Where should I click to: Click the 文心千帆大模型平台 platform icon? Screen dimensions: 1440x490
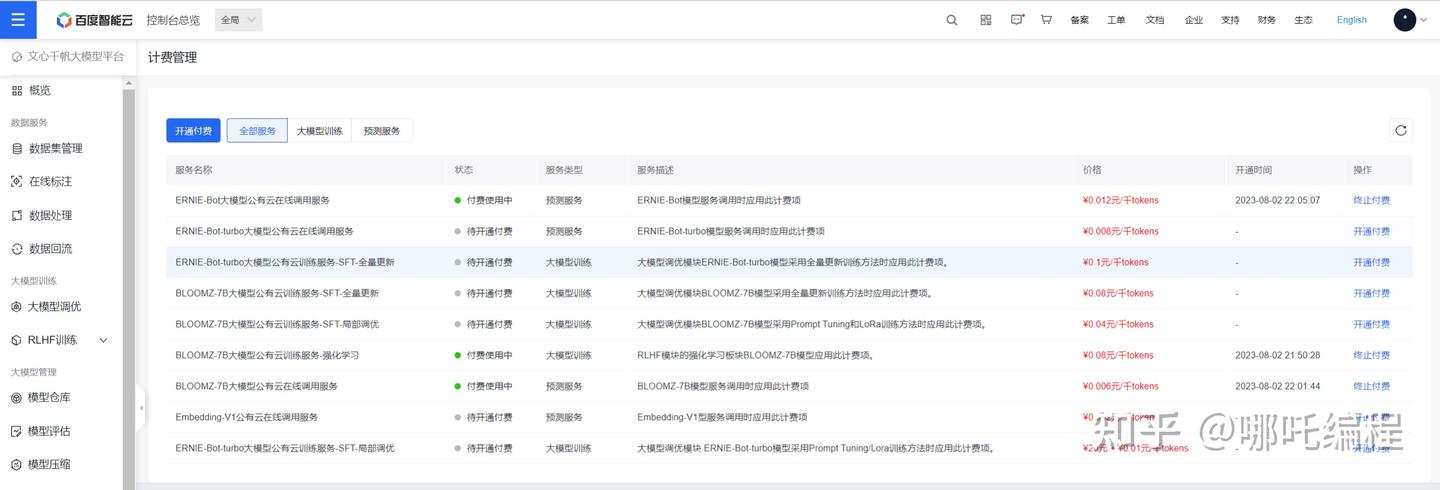pyautogui.click(x=16, y=57)
